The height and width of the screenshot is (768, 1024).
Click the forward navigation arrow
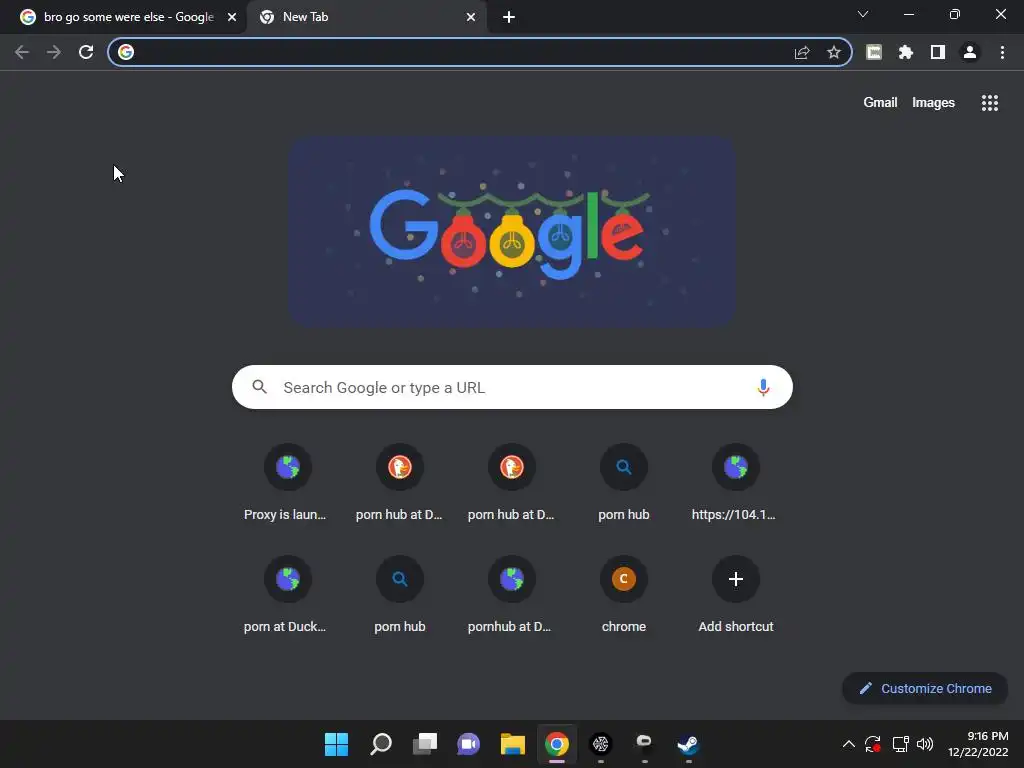[54, 52]
